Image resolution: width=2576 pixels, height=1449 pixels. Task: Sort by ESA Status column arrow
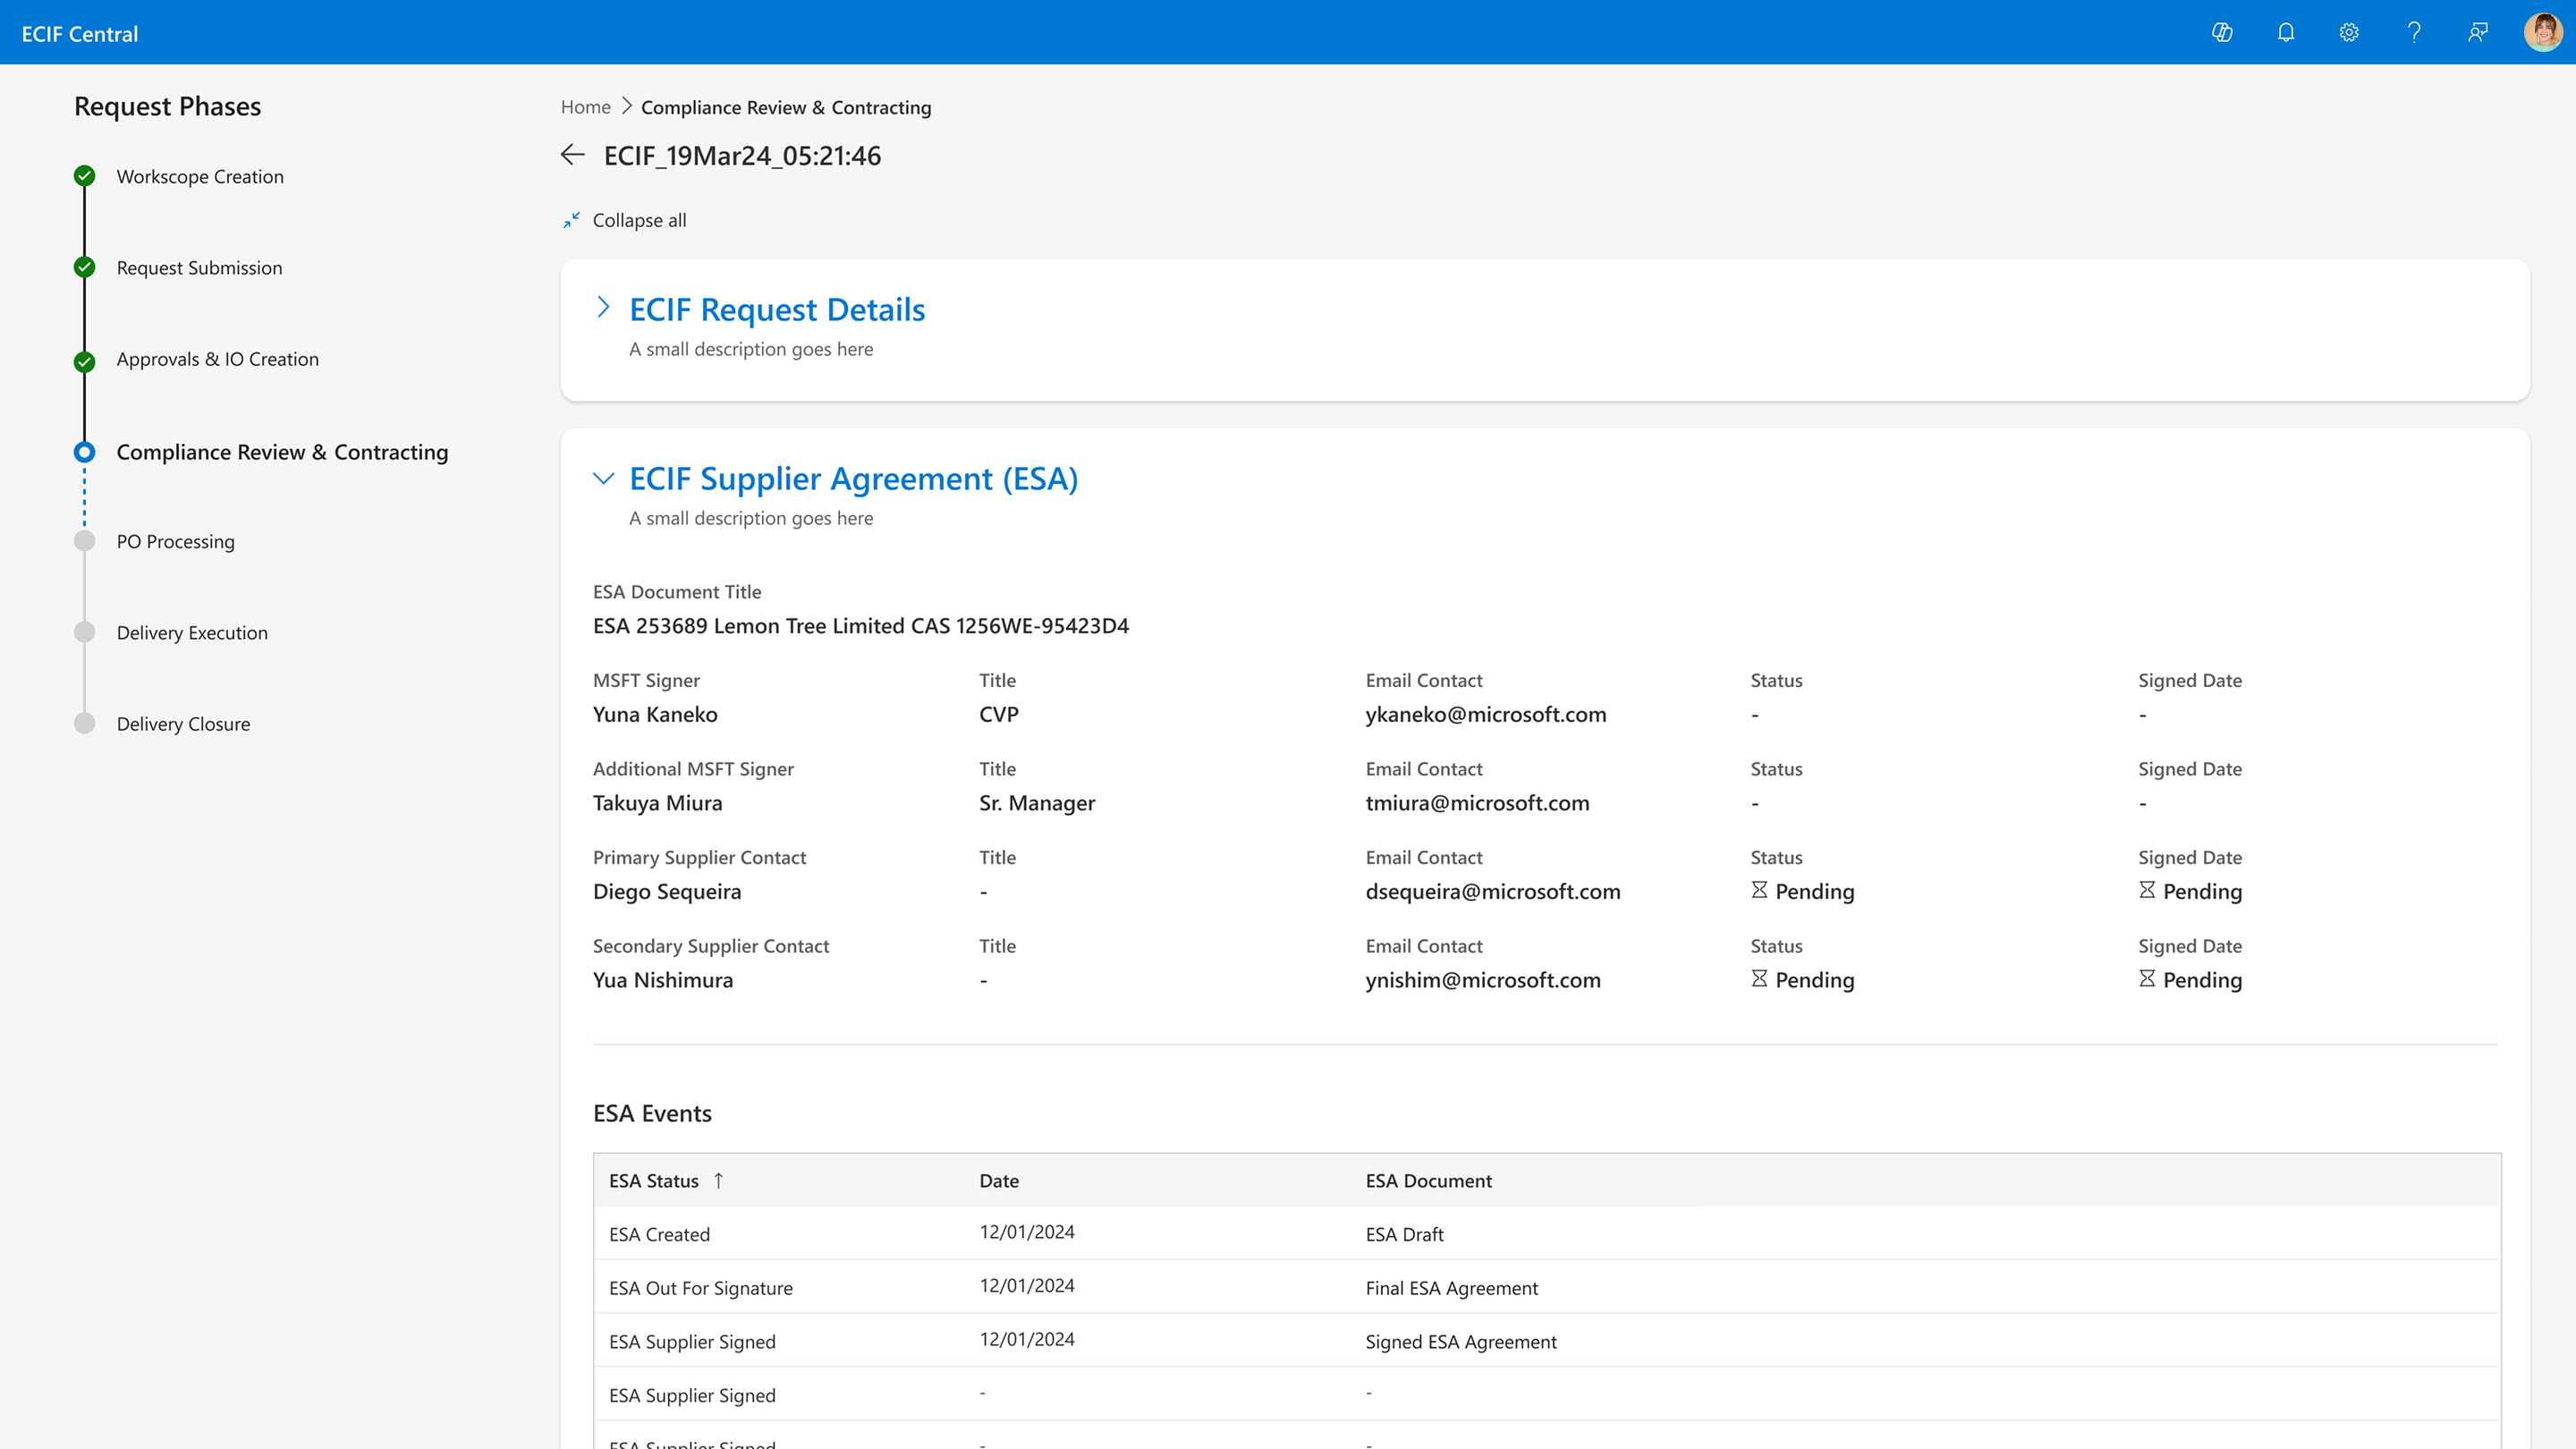tap(718, 1181)
